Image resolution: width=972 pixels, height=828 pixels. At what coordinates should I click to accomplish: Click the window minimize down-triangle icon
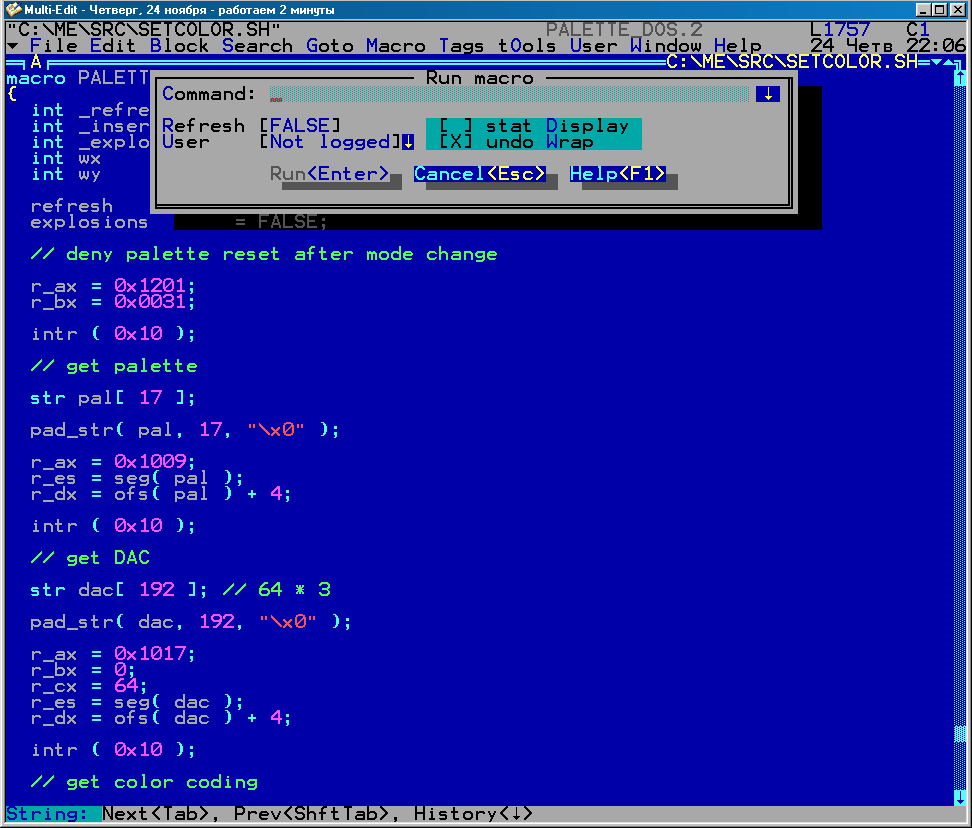point(936,62)
